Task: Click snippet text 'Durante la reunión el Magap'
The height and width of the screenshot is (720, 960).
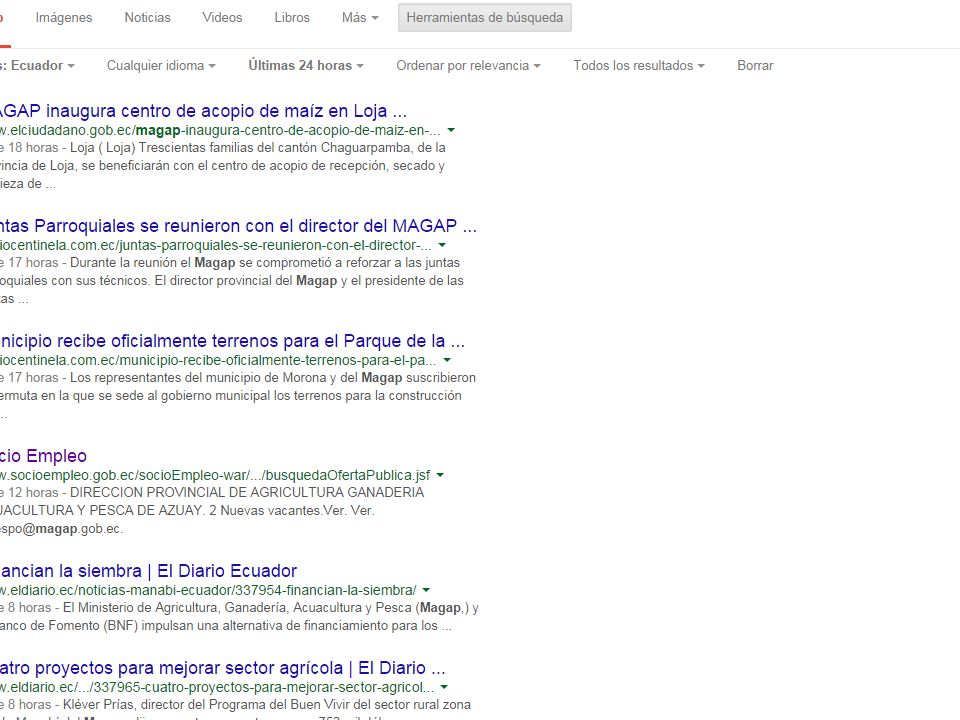Action: pos(152,263)
